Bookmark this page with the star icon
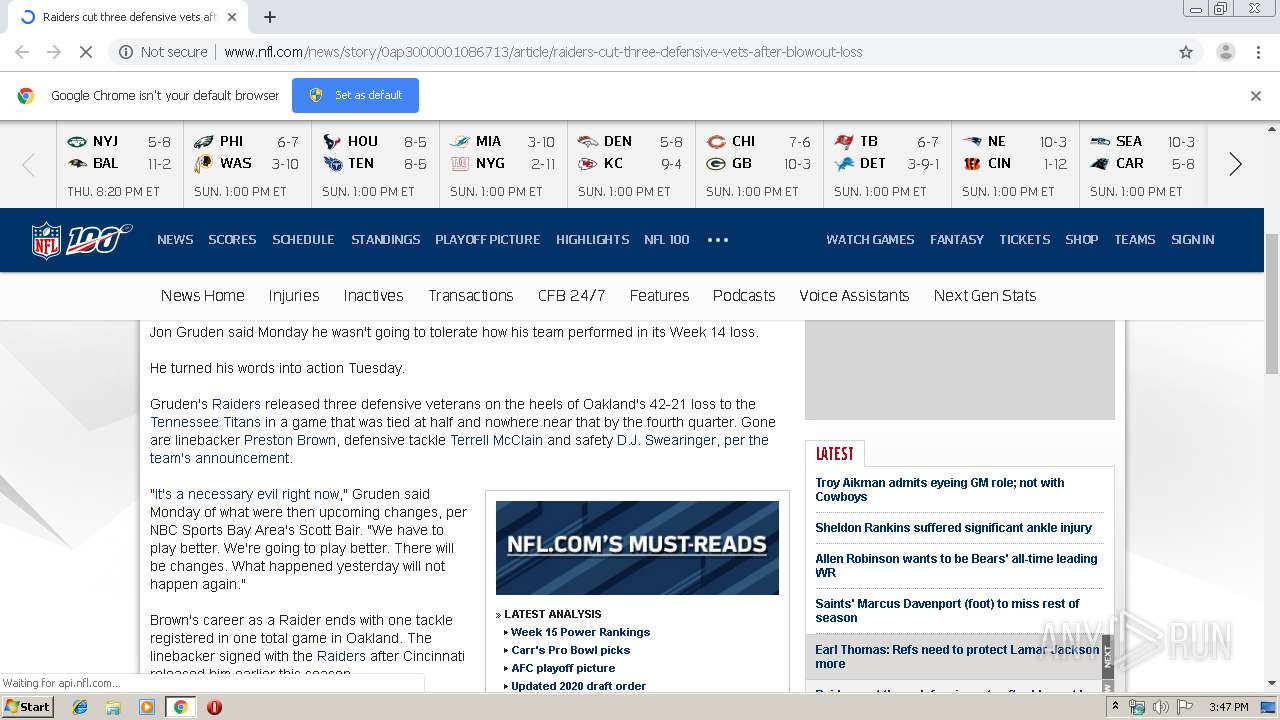This screenshot has height=720, width=1280. tap(1186, 52)
